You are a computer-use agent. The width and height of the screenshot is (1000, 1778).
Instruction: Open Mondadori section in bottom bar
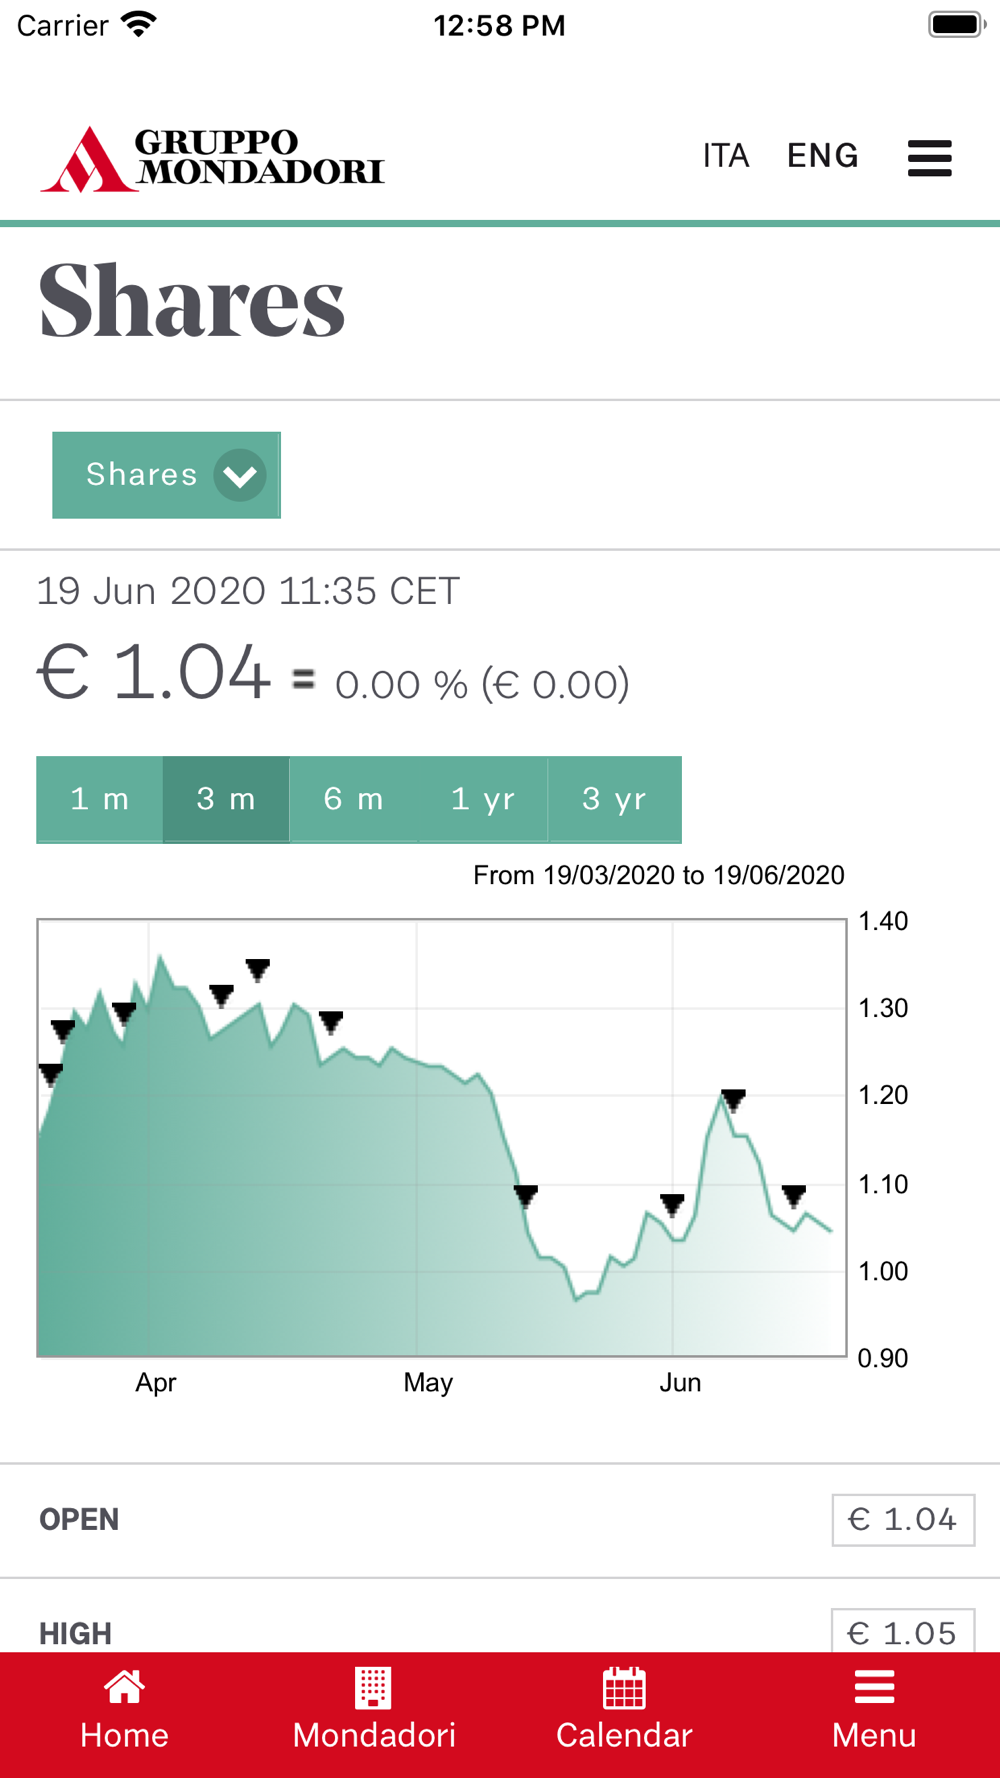click(x=374, y=1712)
